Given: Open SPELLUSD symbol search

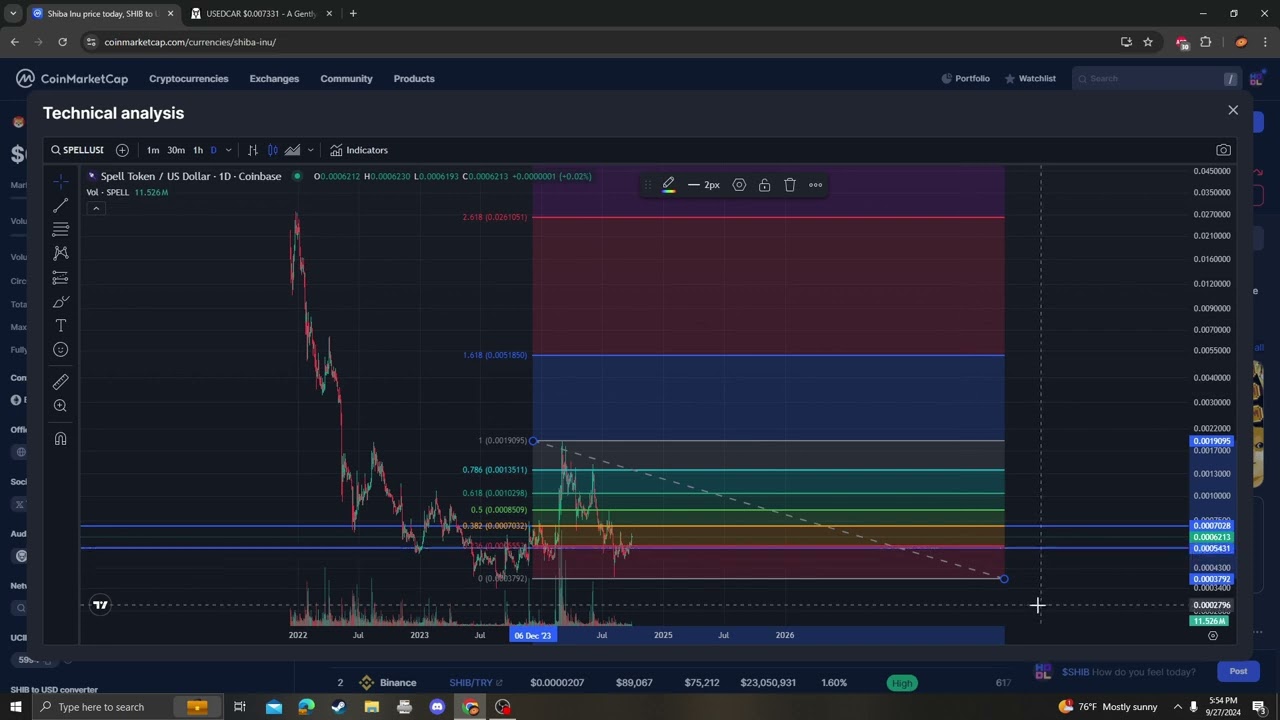Looking at the screenshot, I should pyautogui.click(x=77, y=150).
